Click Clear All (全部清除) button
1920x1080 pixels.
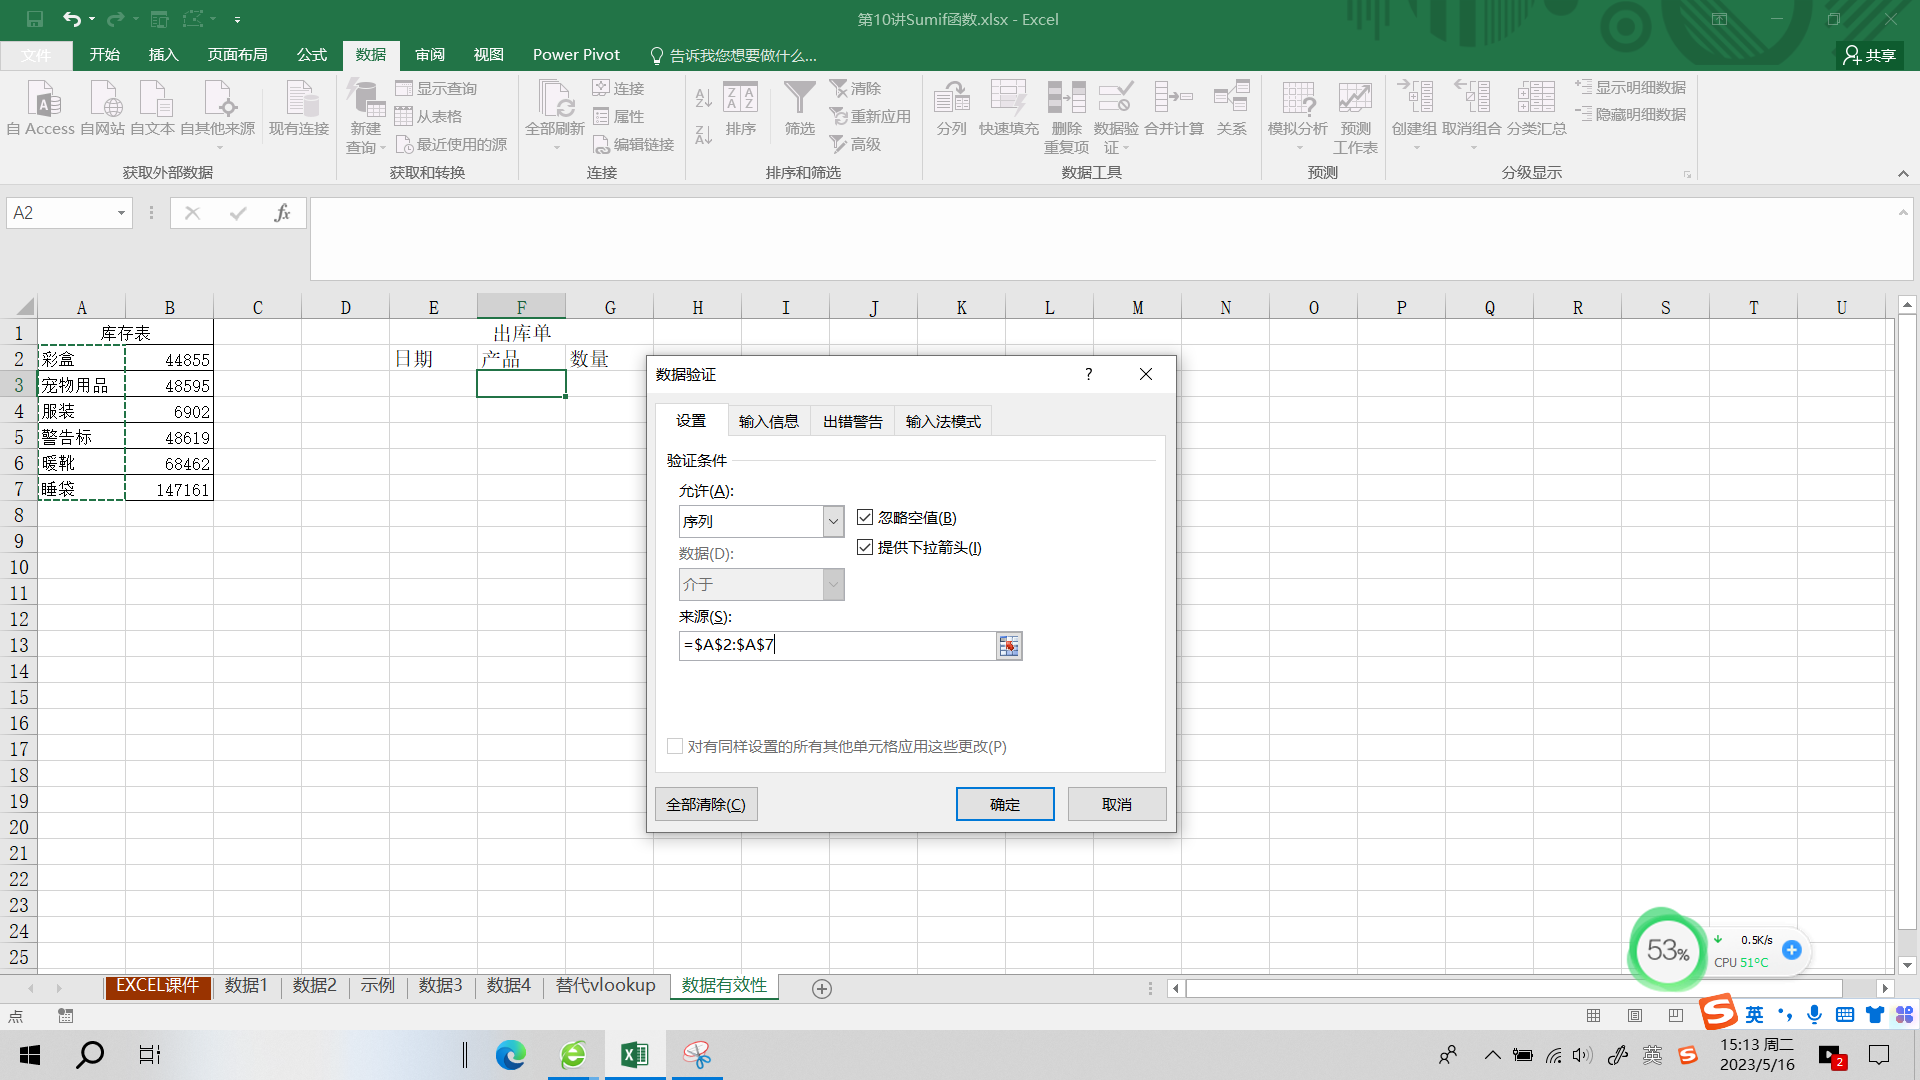tap(706, 804)
